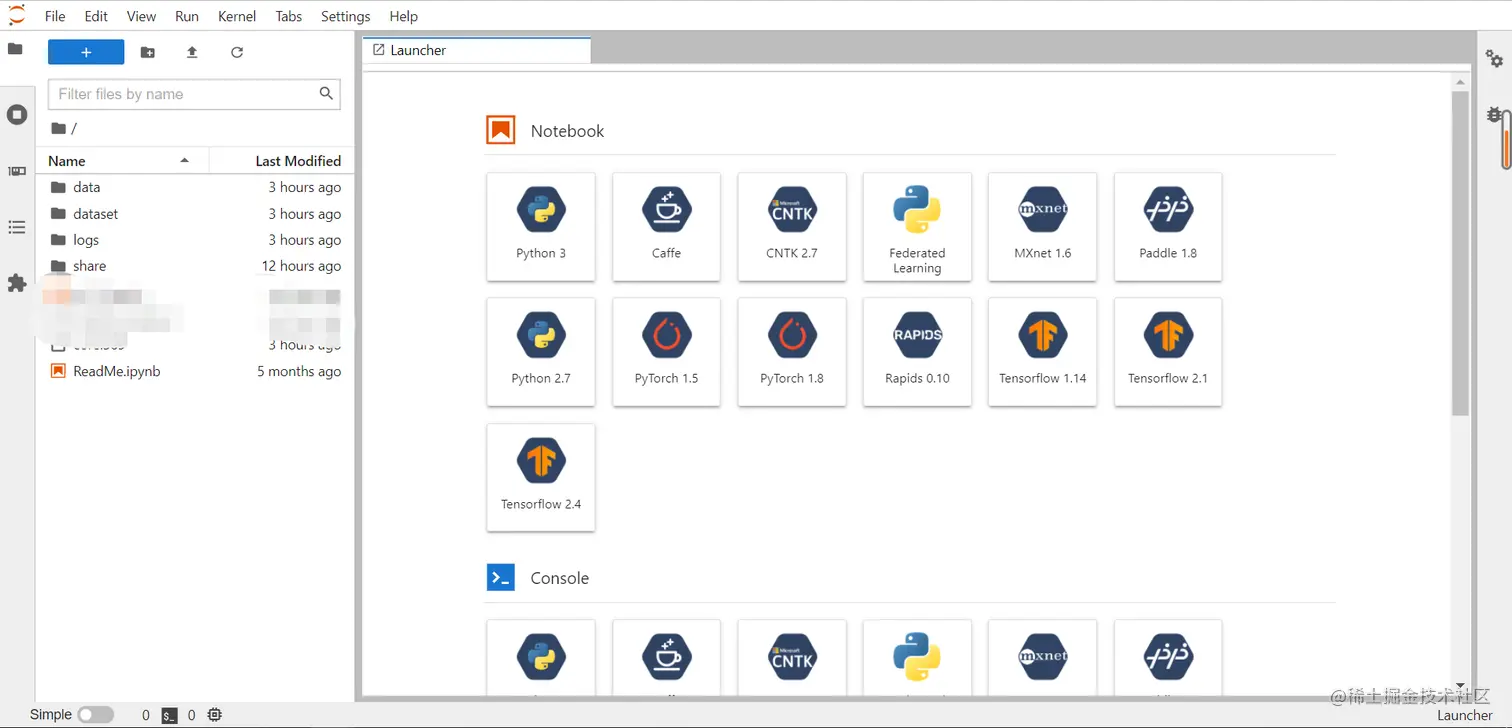
Task: Click the kernel chip icon in status bar
Action: point(215,715)
